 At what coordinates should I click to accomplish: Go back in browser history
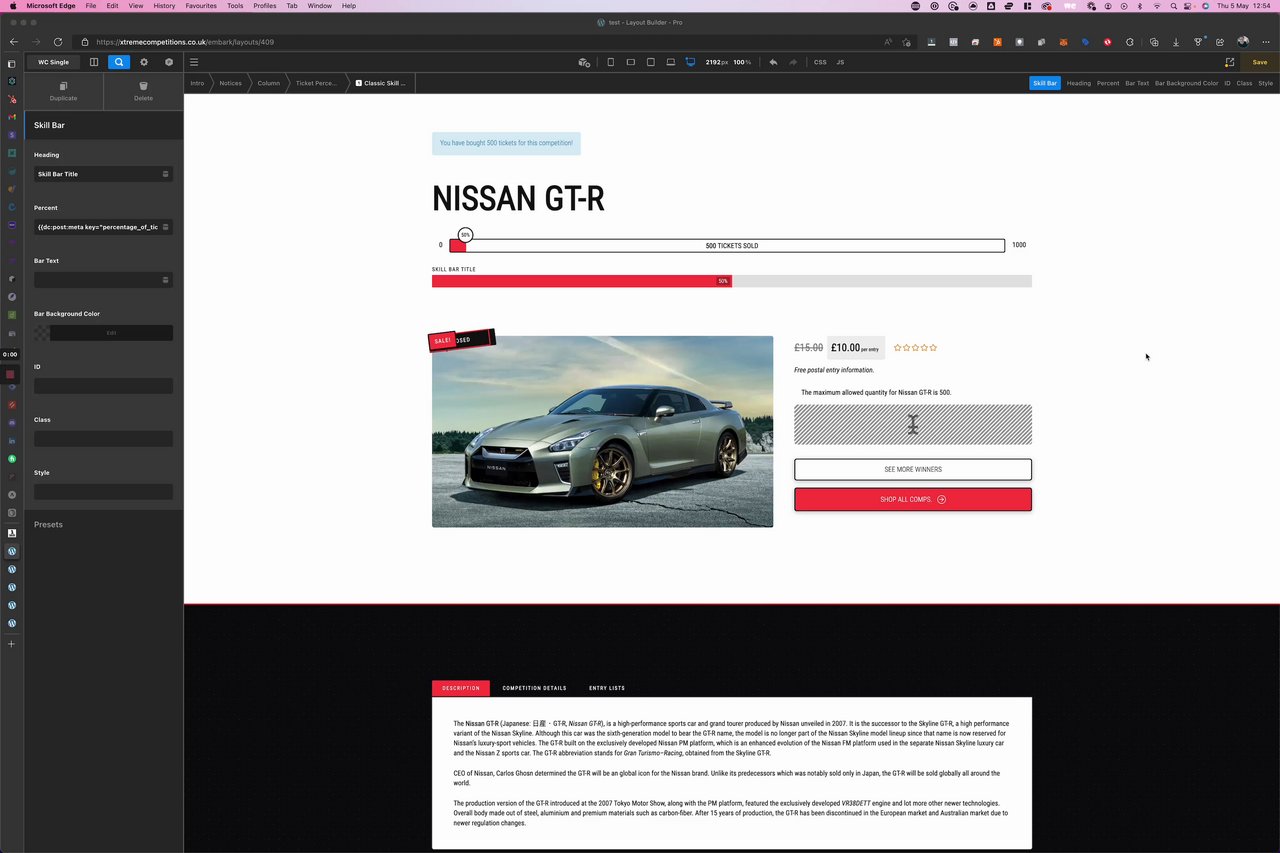click(x=14, y=42)
